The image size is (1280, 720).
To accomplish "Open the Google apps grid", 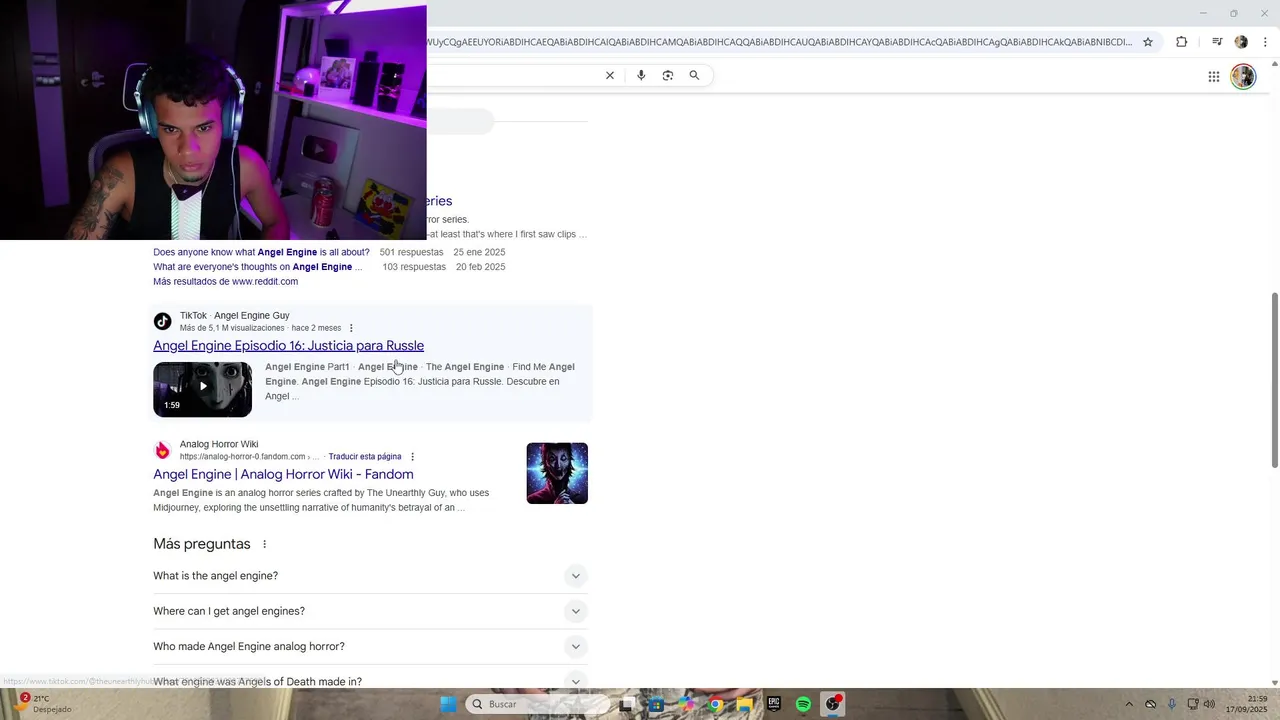I will click(1213, 76).
